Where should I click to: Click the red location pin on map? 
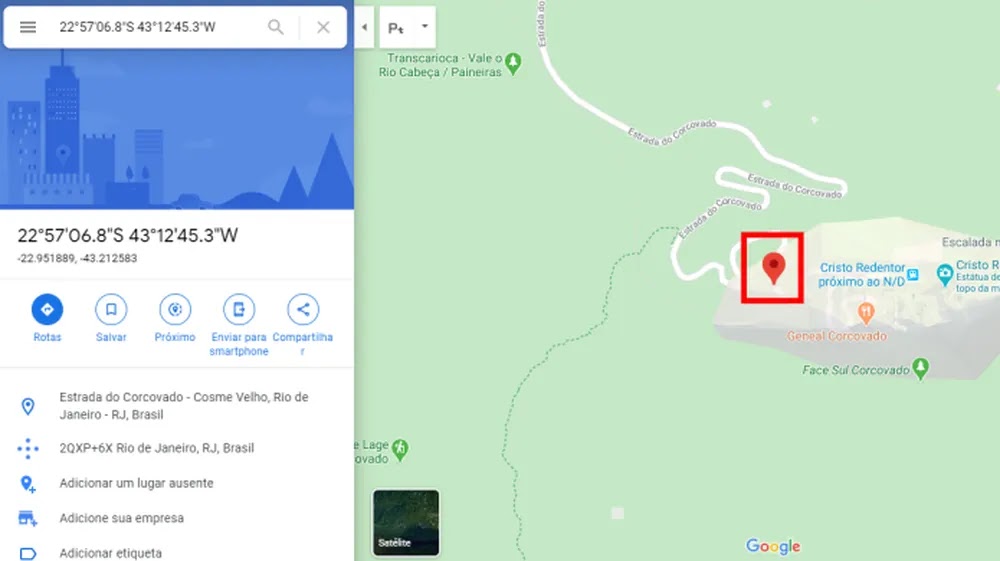(x=774, y=268)
